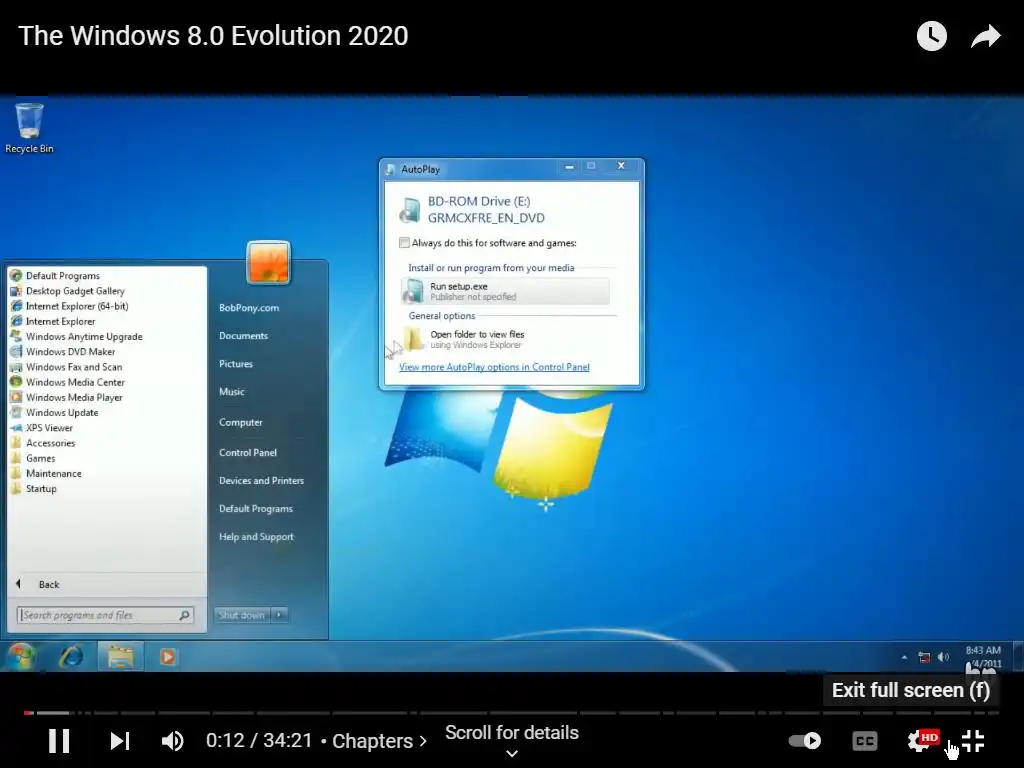Screen dimensions: 1024x768
Task: Open Devices and Printers
Action: 261,481
